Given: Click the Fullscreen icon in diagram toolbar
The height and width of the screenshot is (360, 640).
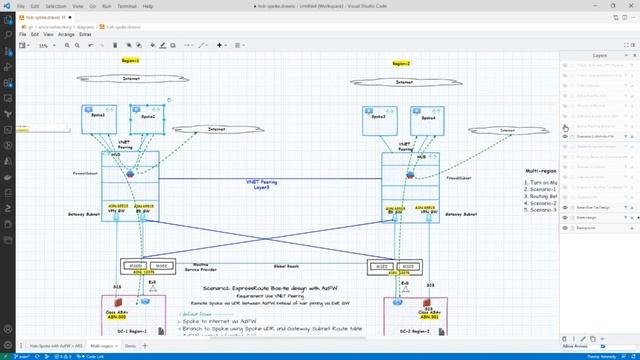Looking at the screenshot, I should point(626,45).
